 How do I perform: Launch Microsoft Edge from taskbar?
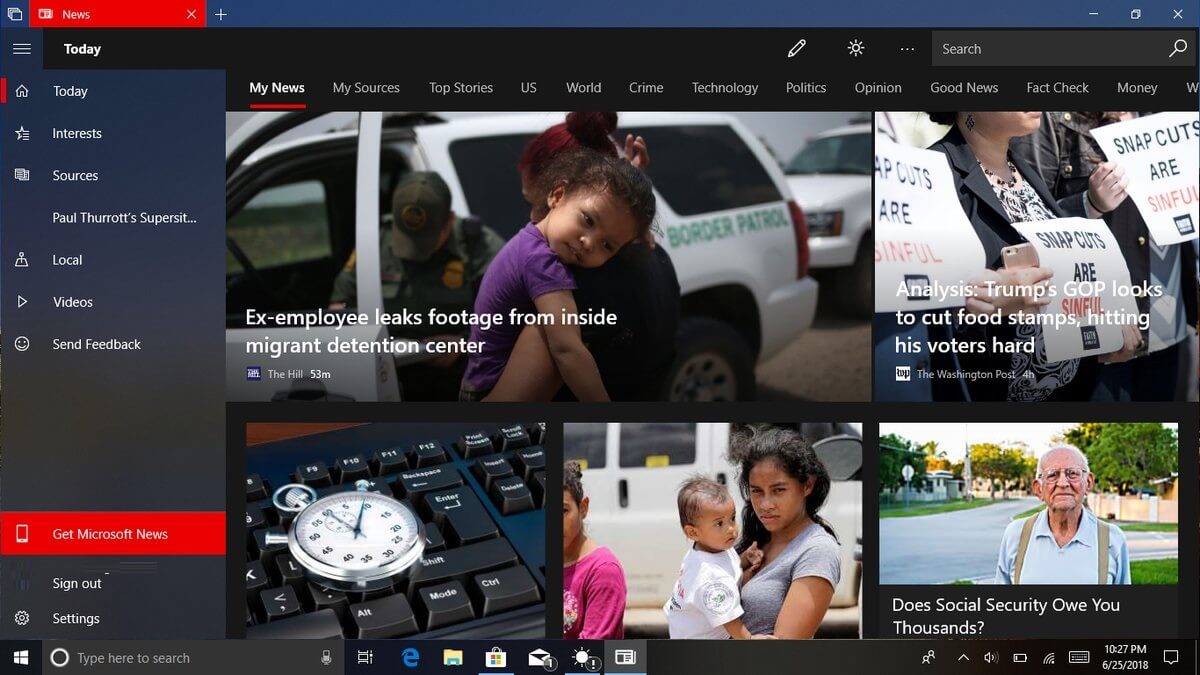click(410, 658)
